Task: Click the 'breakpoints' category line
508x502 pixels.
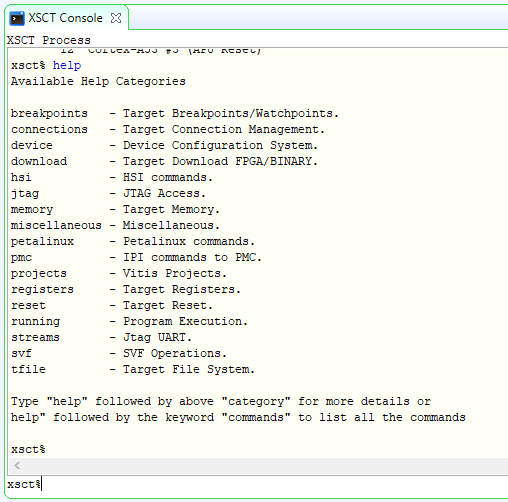Action: click(x=175, y=113)
